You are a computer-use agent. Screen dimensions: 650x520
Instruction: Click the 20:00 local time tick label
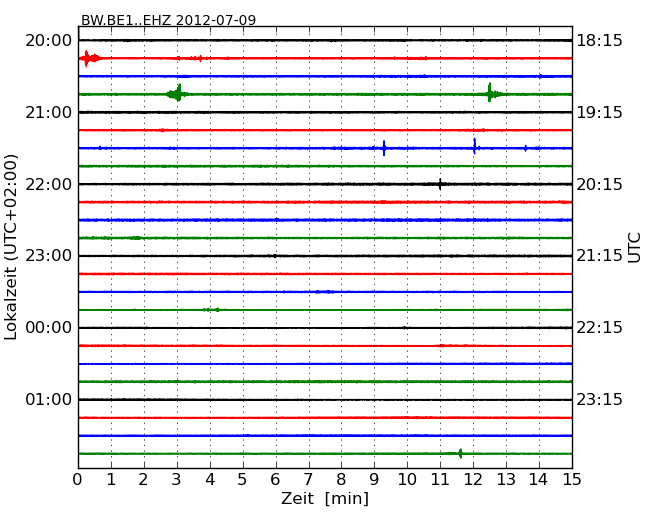pyautogui.click(x=49, y=41)
